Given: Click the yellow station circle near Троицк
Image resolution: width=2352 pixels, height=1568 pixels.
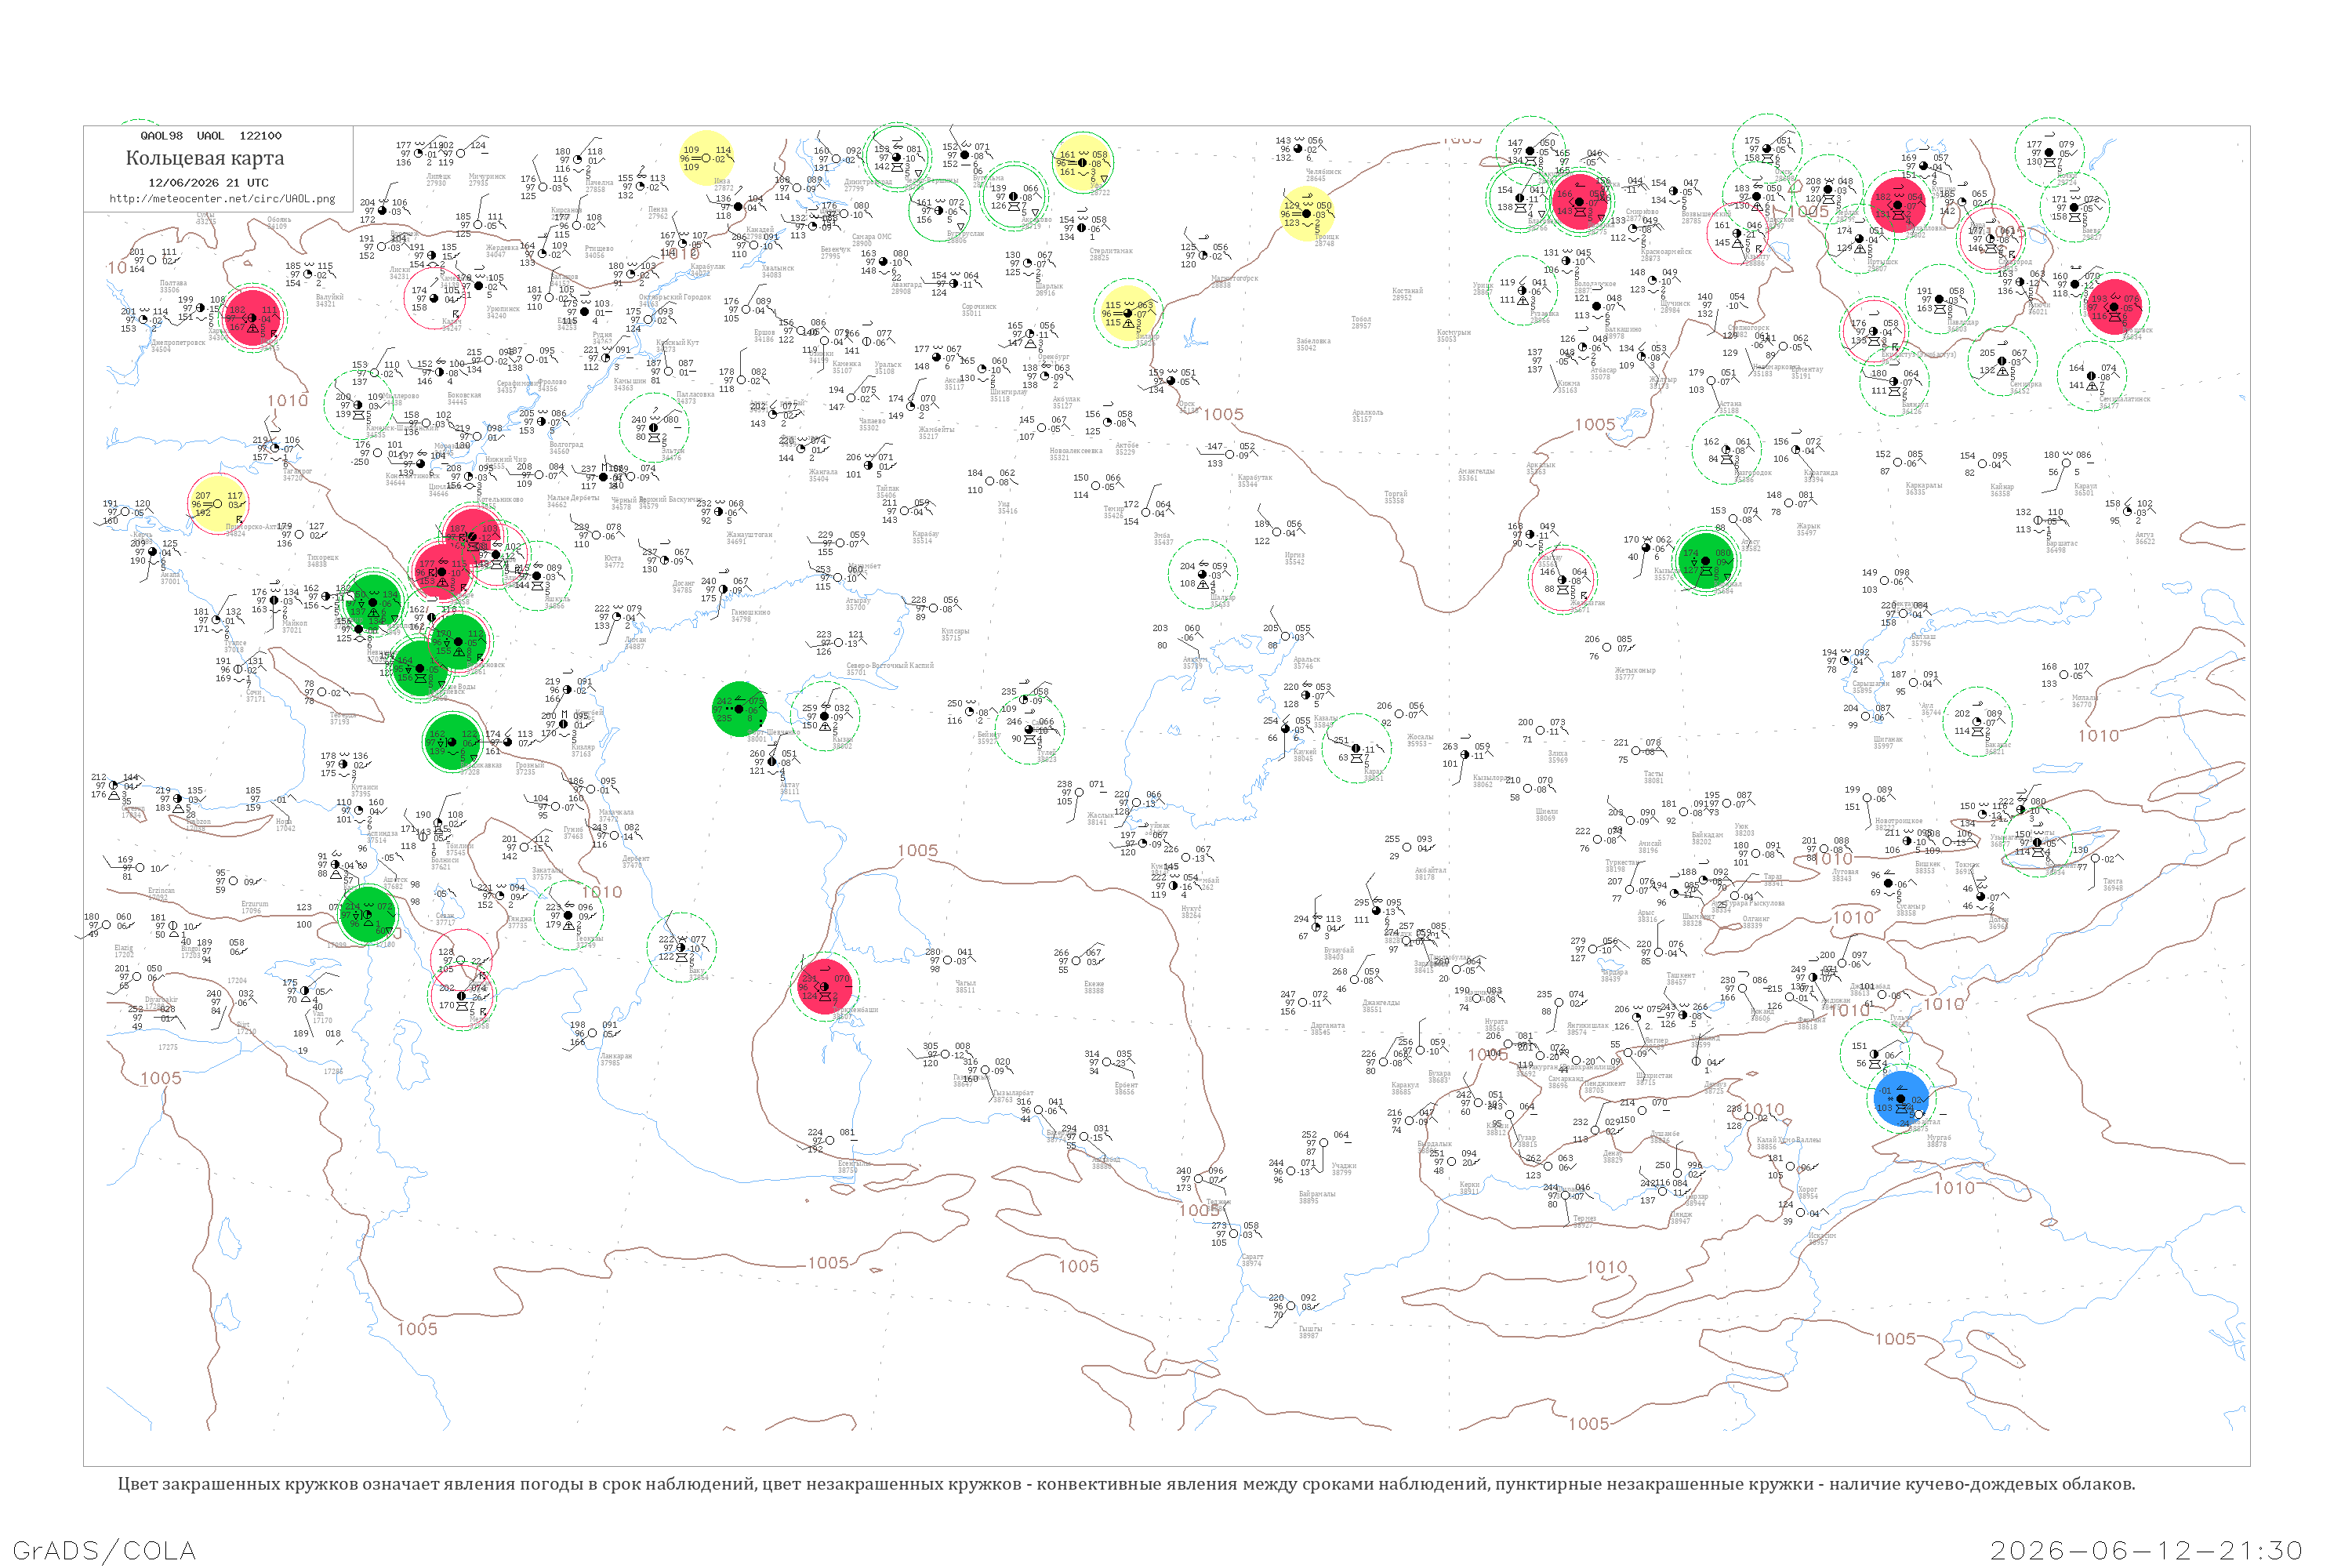Looking at the screenshot, I should pos(1306,214).
